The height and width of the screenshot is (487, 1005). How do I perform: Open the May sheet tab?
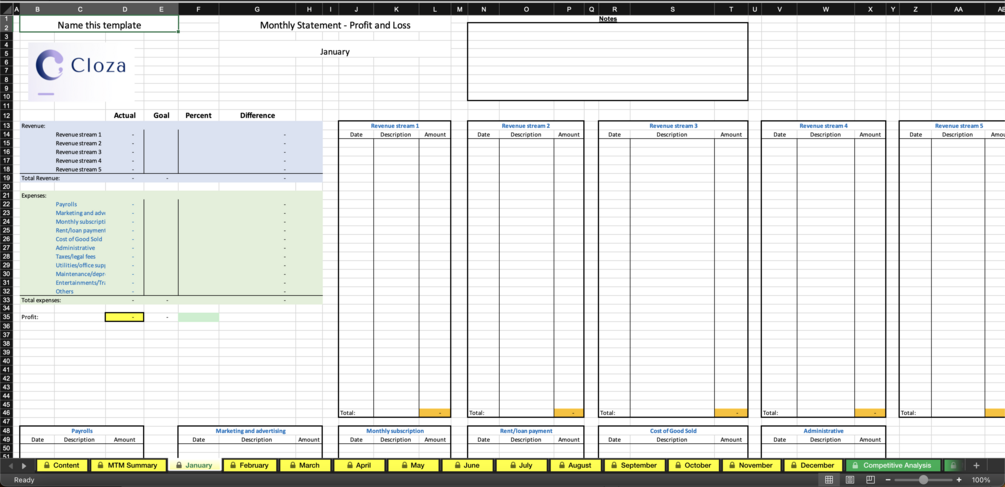pyautogui.click(x=413, y=465)
